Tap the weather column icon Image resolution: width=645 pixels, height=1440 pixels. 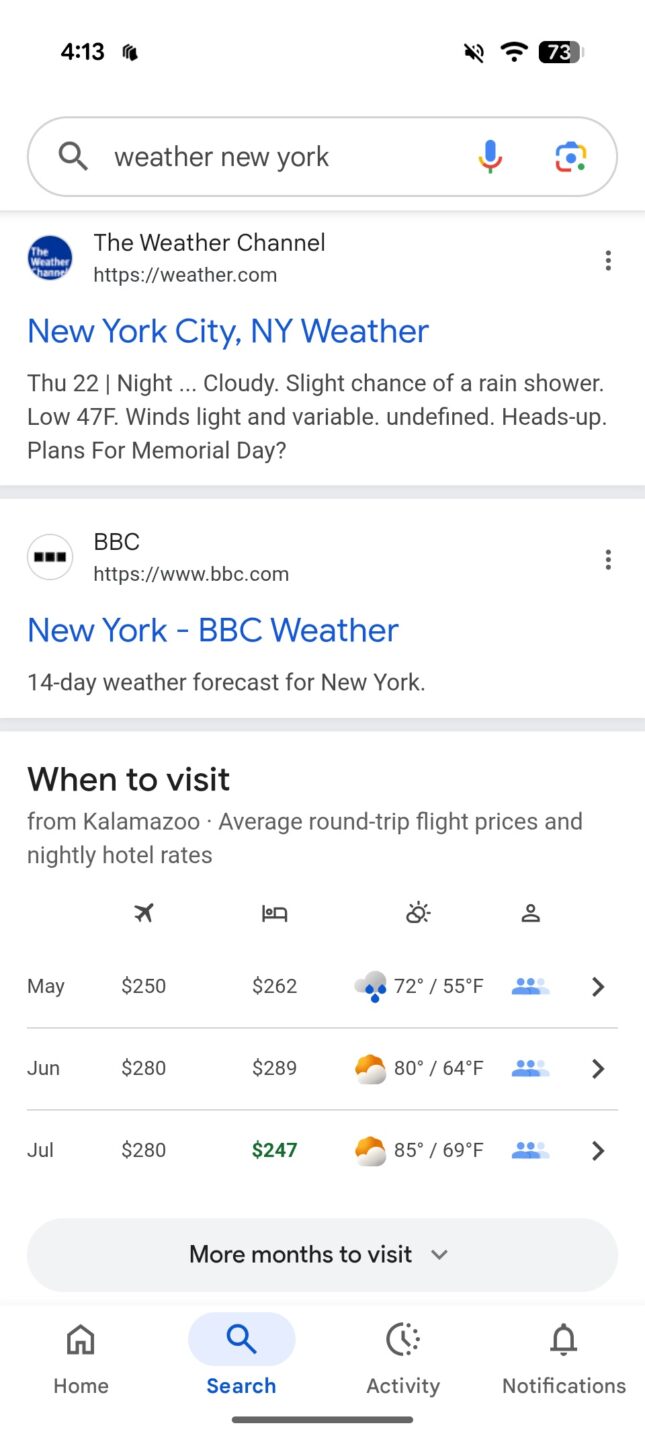417,912
